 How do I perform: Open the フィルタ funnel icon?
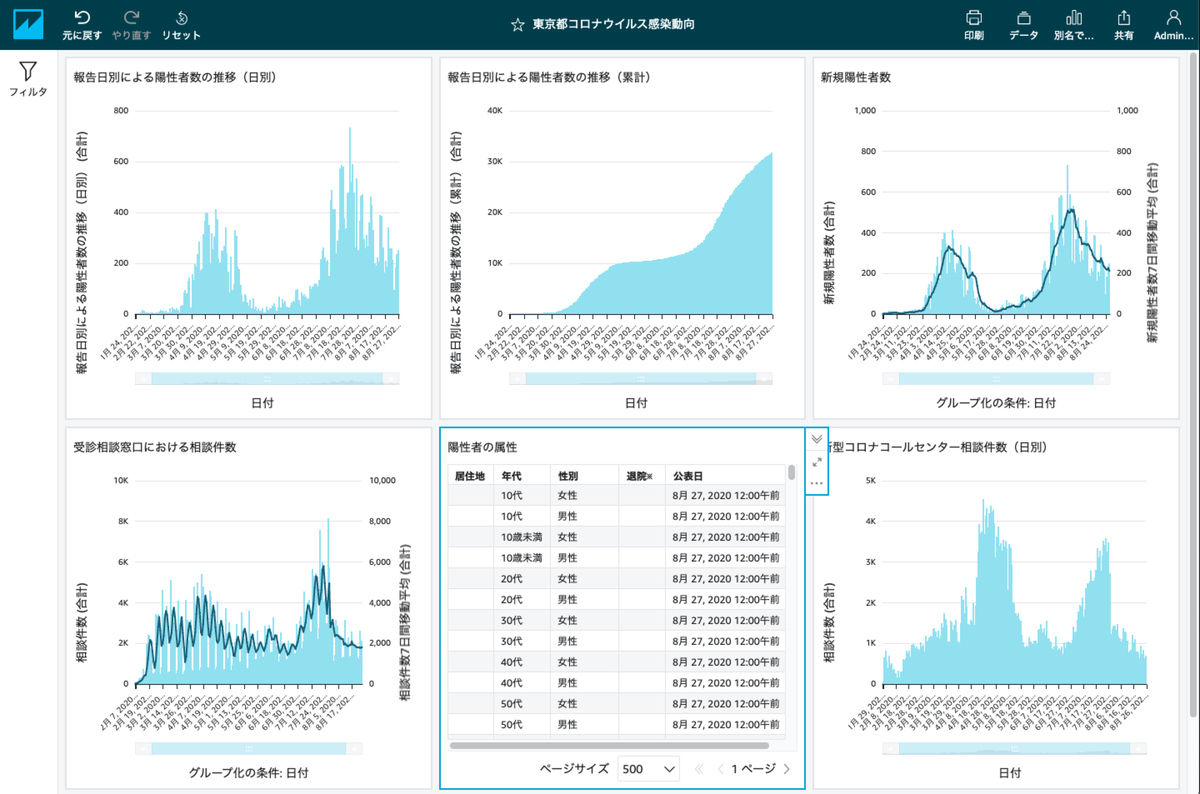28,70
